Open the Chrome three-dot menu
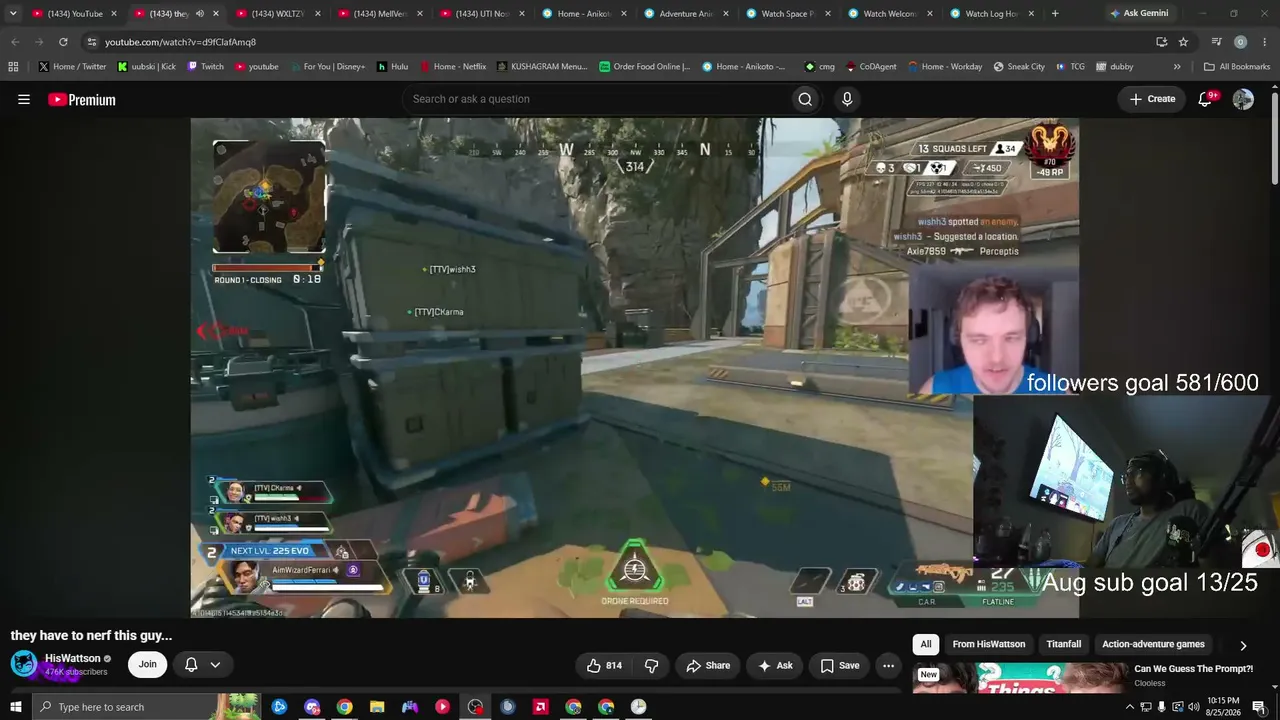 point(1264,42)
